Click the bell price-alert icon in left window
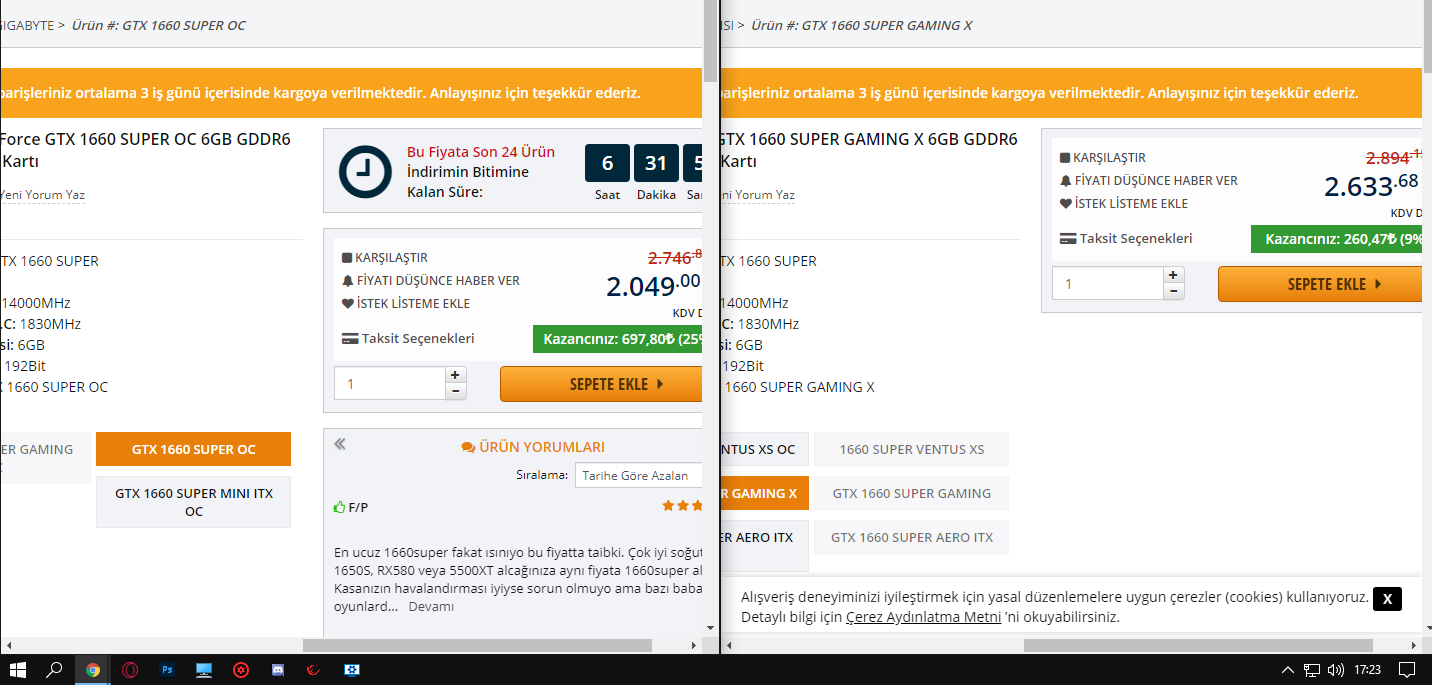 (x=347, y=281)
